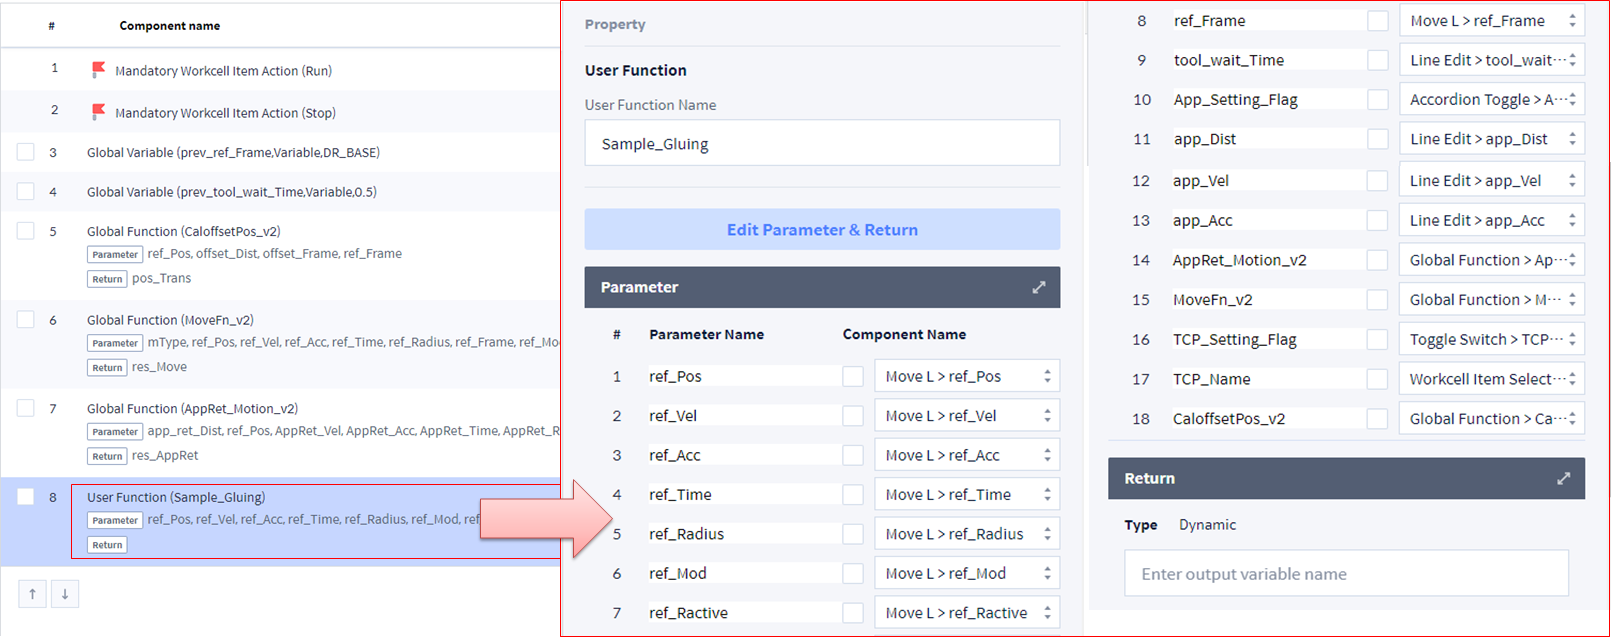Click Edit Parameter & Return button
This screenshot has height=637, width=1611.
822,230
